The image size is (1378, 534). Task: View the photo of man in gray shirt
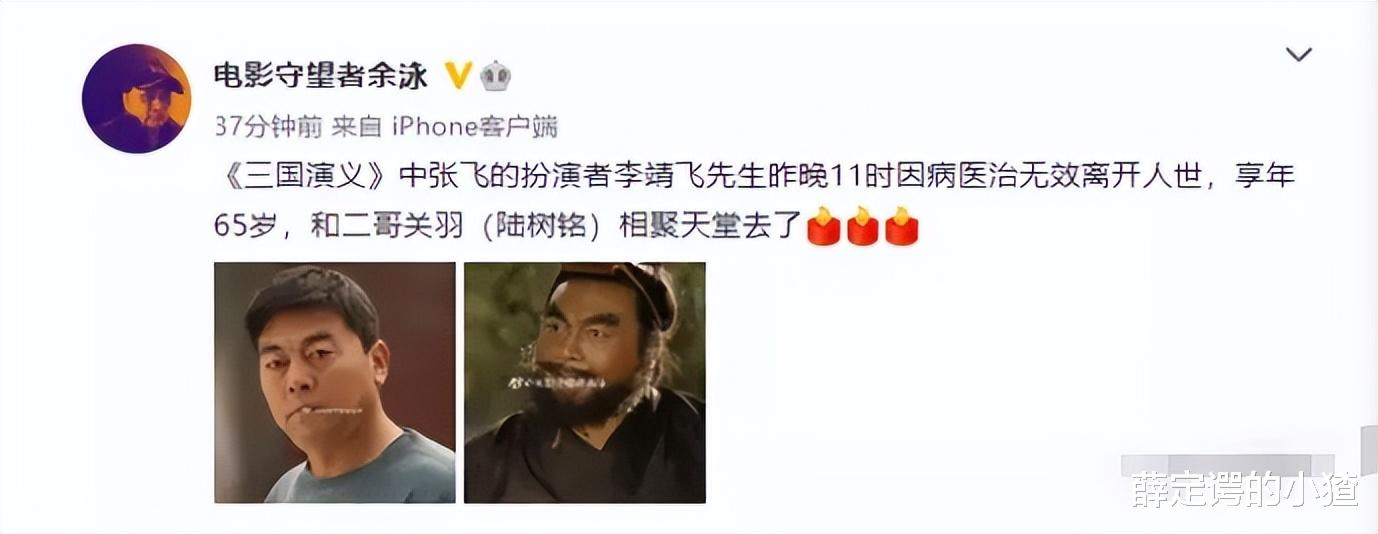[335, 382]
